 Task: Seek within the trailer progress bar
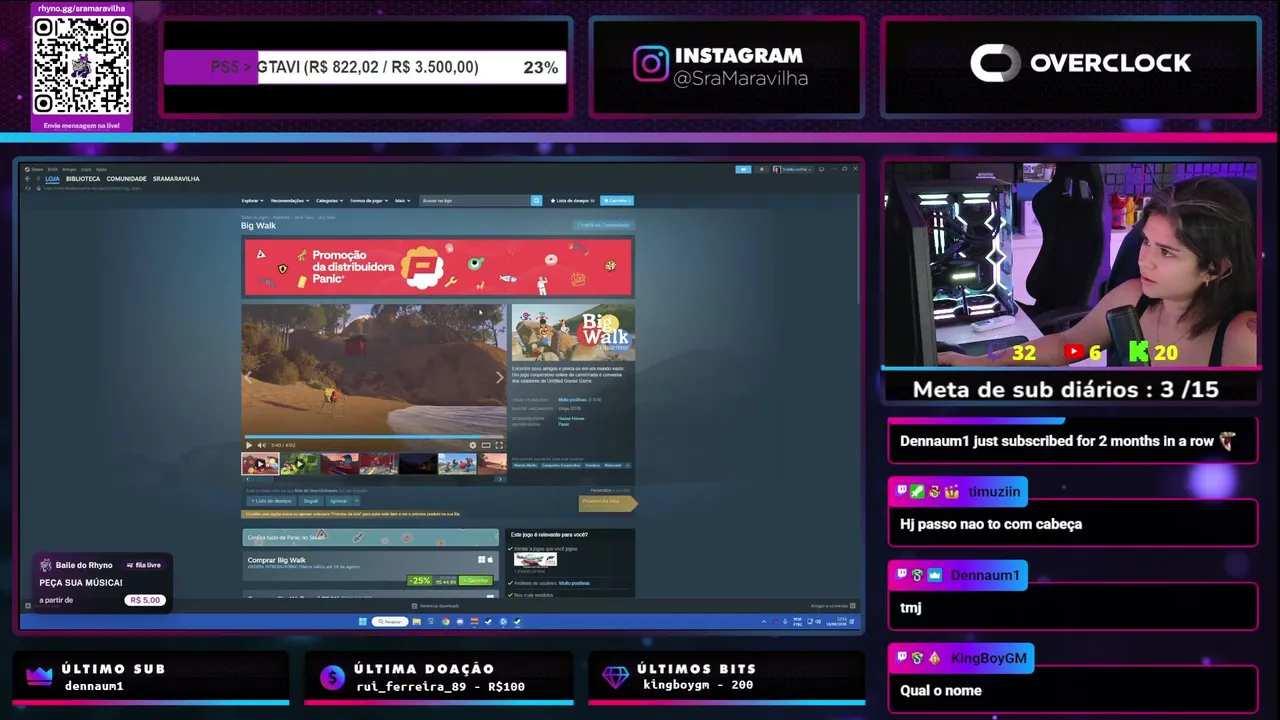click(x=374, y=437)
